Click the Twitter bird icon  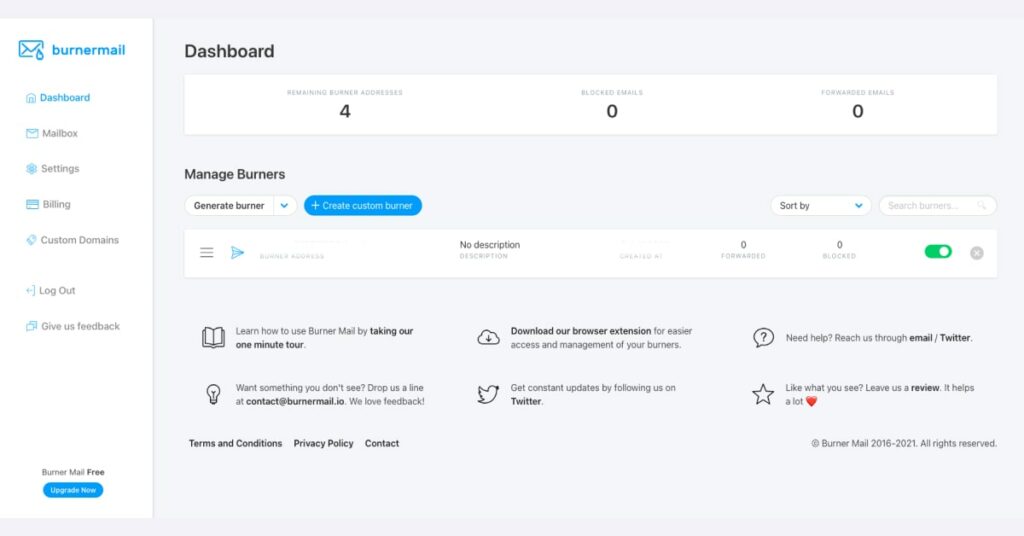[488, 394]
